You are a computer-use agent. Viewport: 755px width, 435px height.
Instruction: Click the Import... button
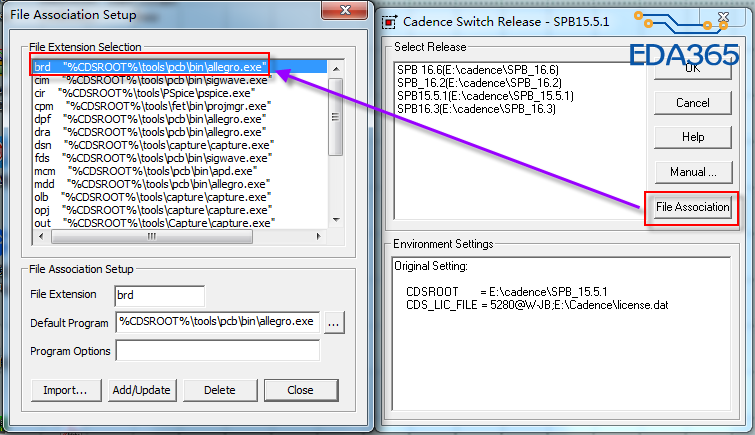coord(66,390)
